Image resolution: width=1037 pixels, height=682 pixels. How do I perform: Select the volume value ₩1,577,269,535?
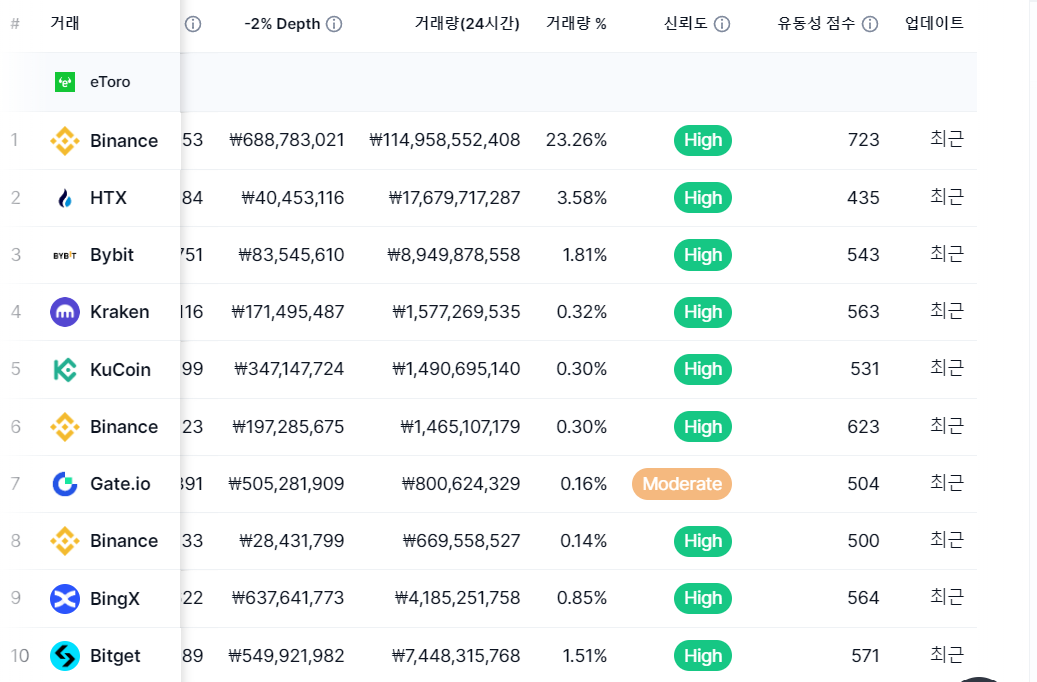click(456, 312)
